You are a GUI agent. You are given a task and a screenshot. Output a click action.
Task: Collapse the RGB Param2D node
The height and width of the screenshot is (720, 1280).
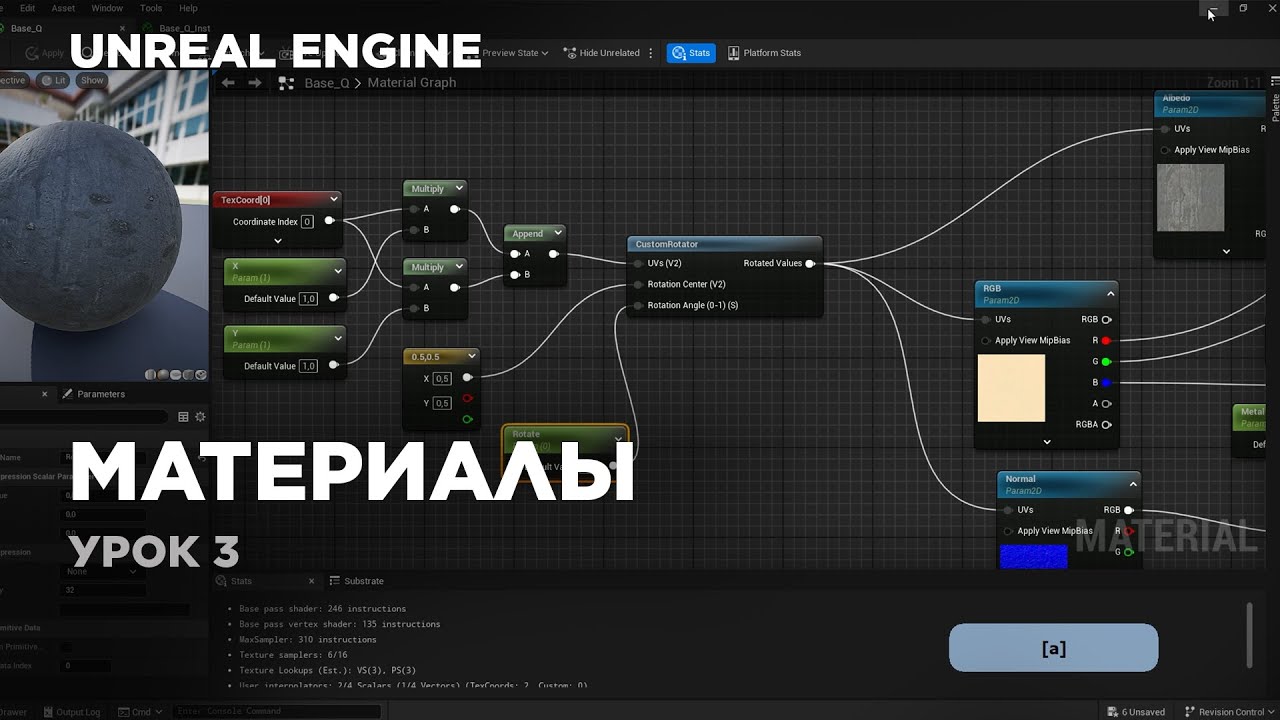coord(1110,294)
